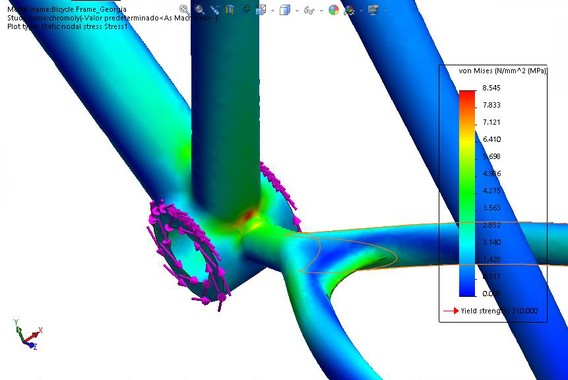Click the von Mises stress color bar
Viewport: 568px width, 380px height.
[467, 193]
